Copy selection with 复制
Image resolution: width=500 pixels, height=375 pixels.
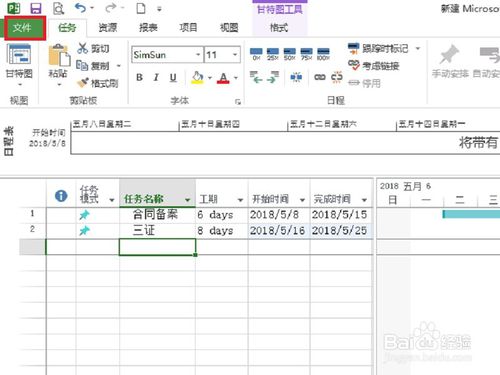coord(93,66)
